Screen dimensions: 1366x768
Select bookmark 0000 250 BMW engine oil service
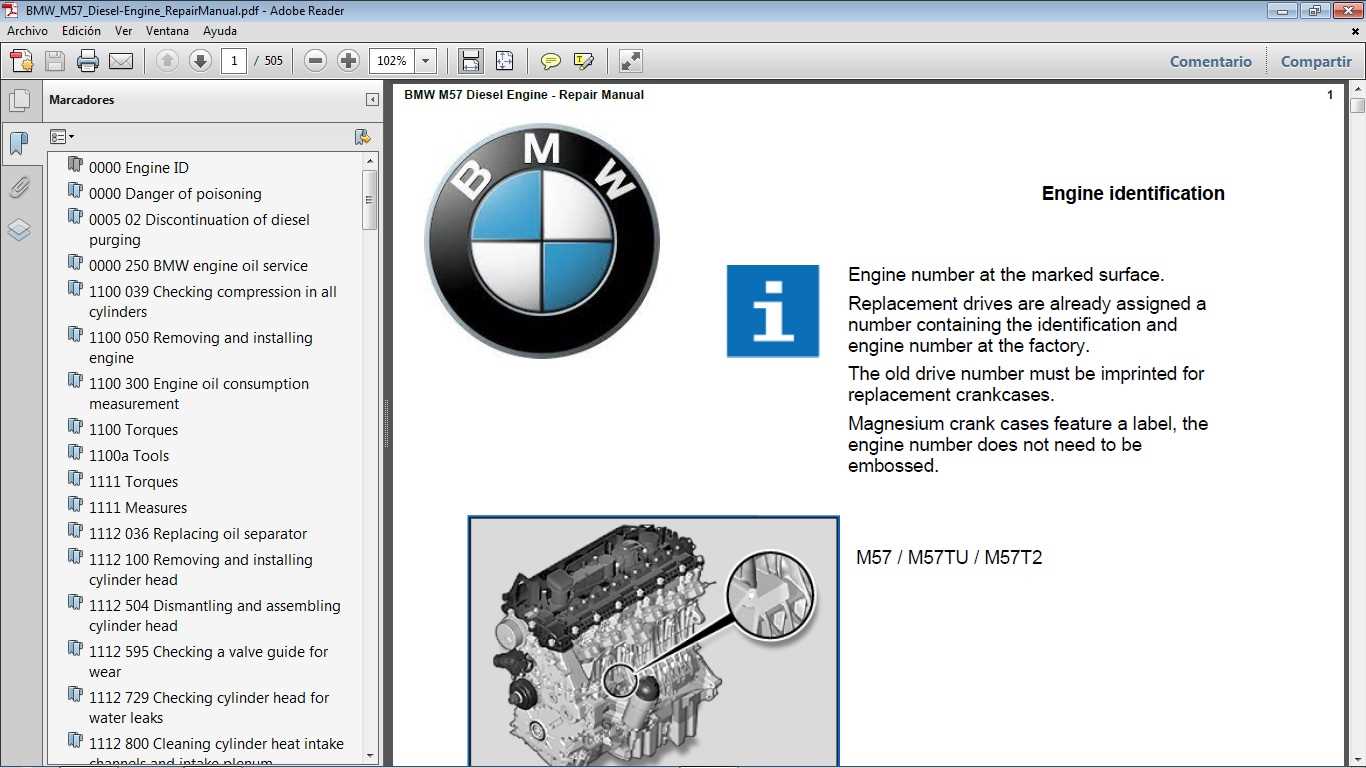198,266
